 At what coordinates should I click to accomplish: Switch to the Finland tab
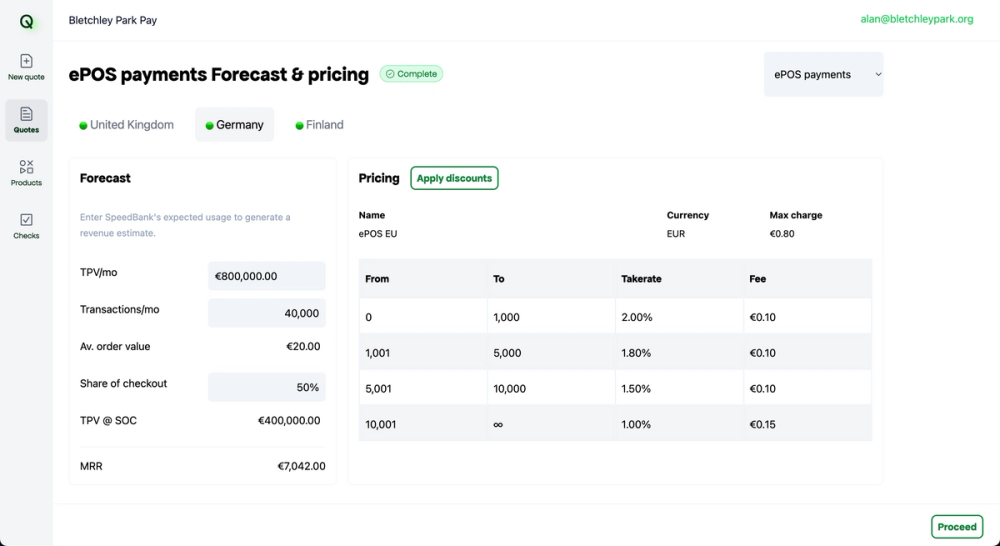click(x=320, y=125)
